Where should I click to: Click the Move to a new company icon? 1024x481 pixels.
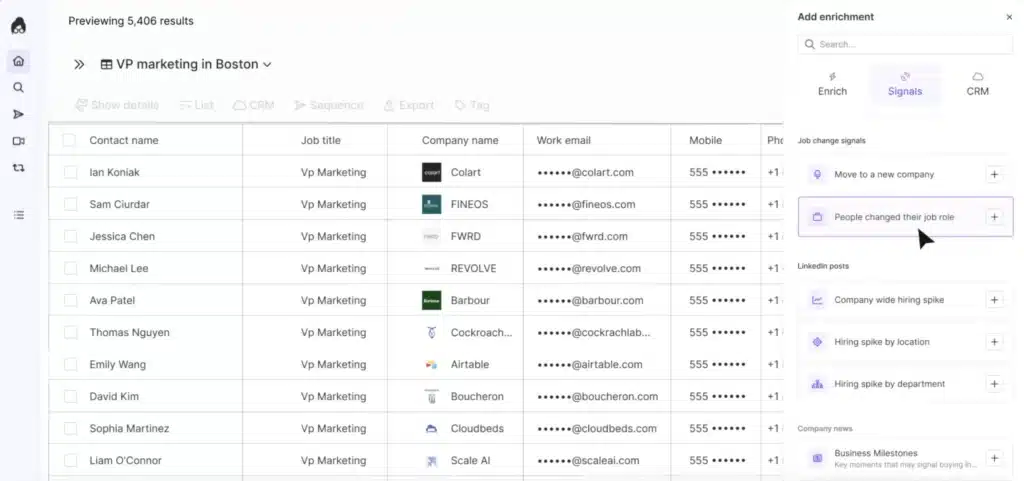pos(817,175)
